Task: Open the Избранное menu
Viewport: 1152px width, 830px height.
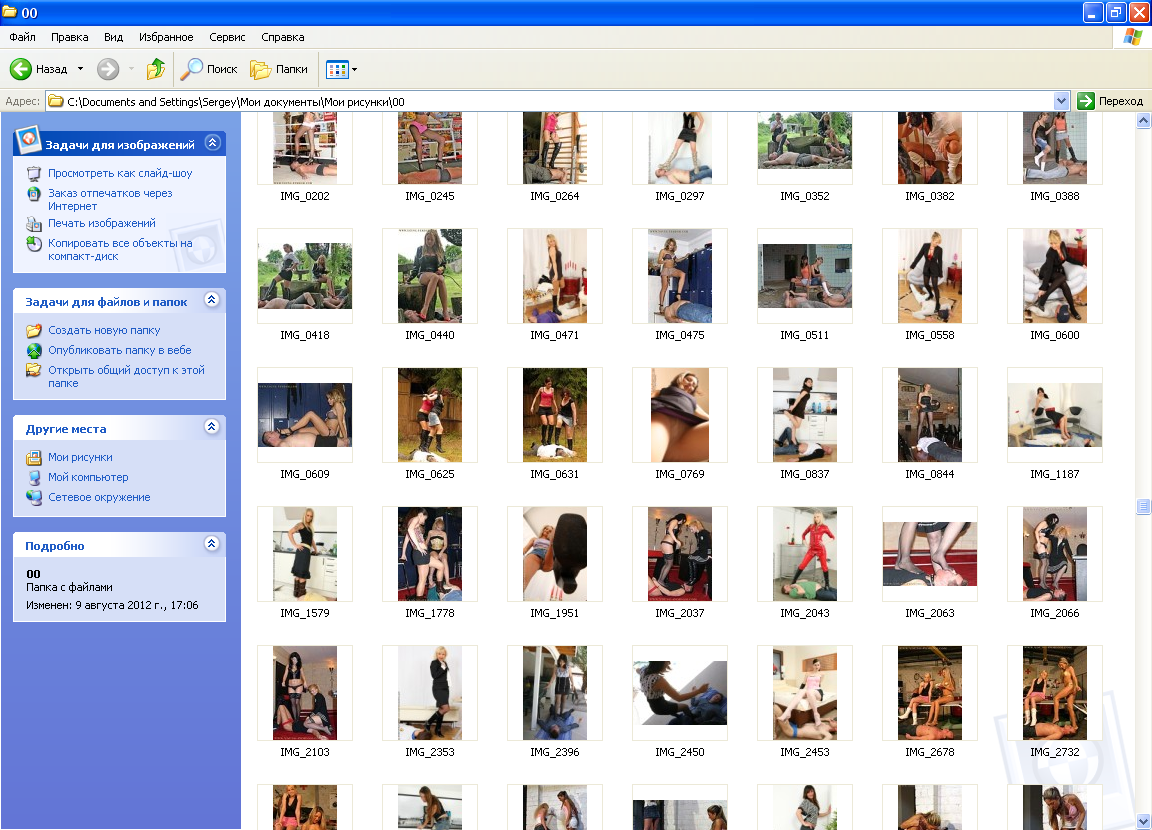Action: 166,37
